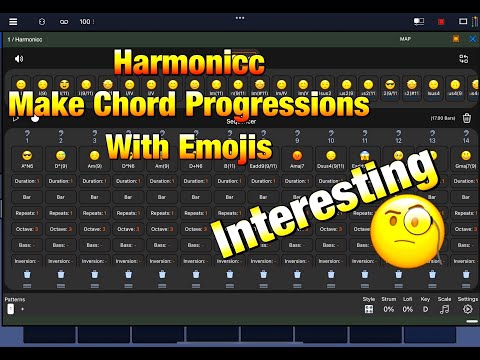The width and height of the screenshot is (480, 360).
Task: Open Octave dropdown for step 1
Action: click(27, 229)
